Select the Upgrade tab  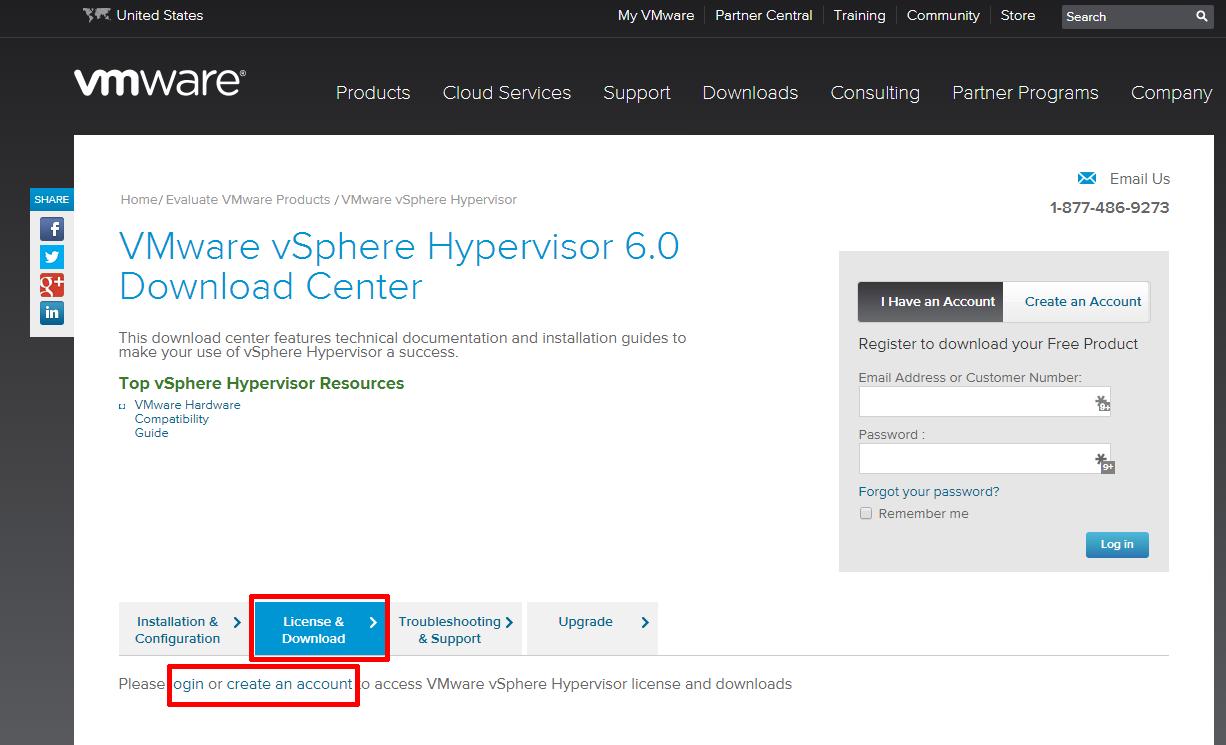[592, 630]
